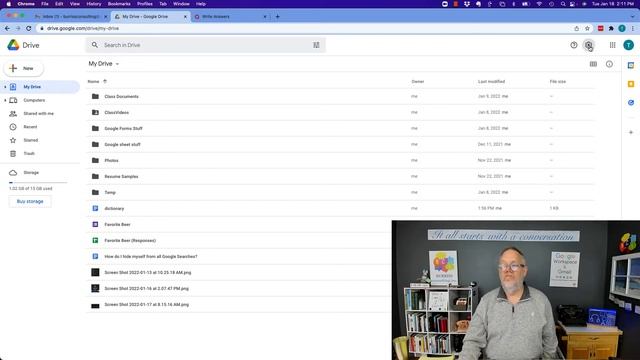This screenshot has width=640, height=360.
Task: Open the Chrome menu in menu bar
Action: coord(26,4)
